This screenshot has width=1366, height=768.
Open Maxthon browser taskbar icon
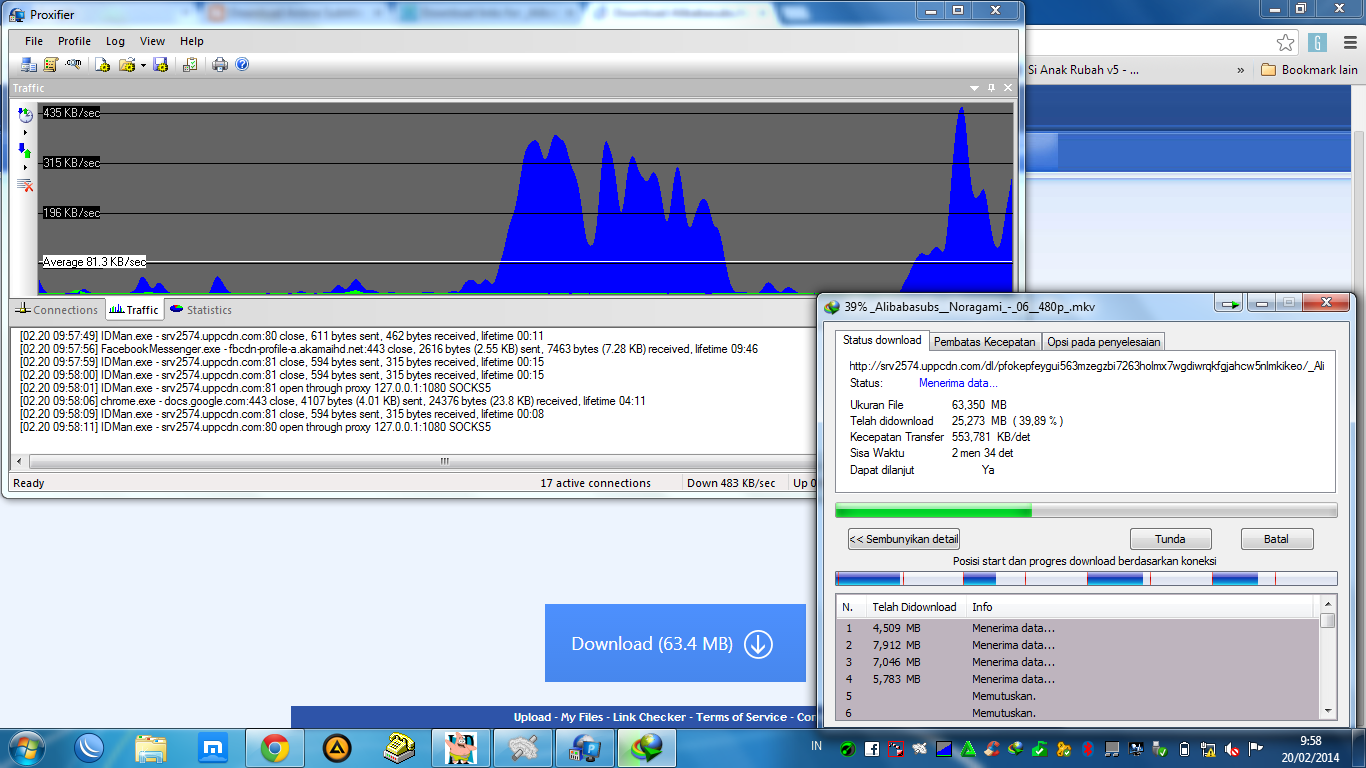213,747
